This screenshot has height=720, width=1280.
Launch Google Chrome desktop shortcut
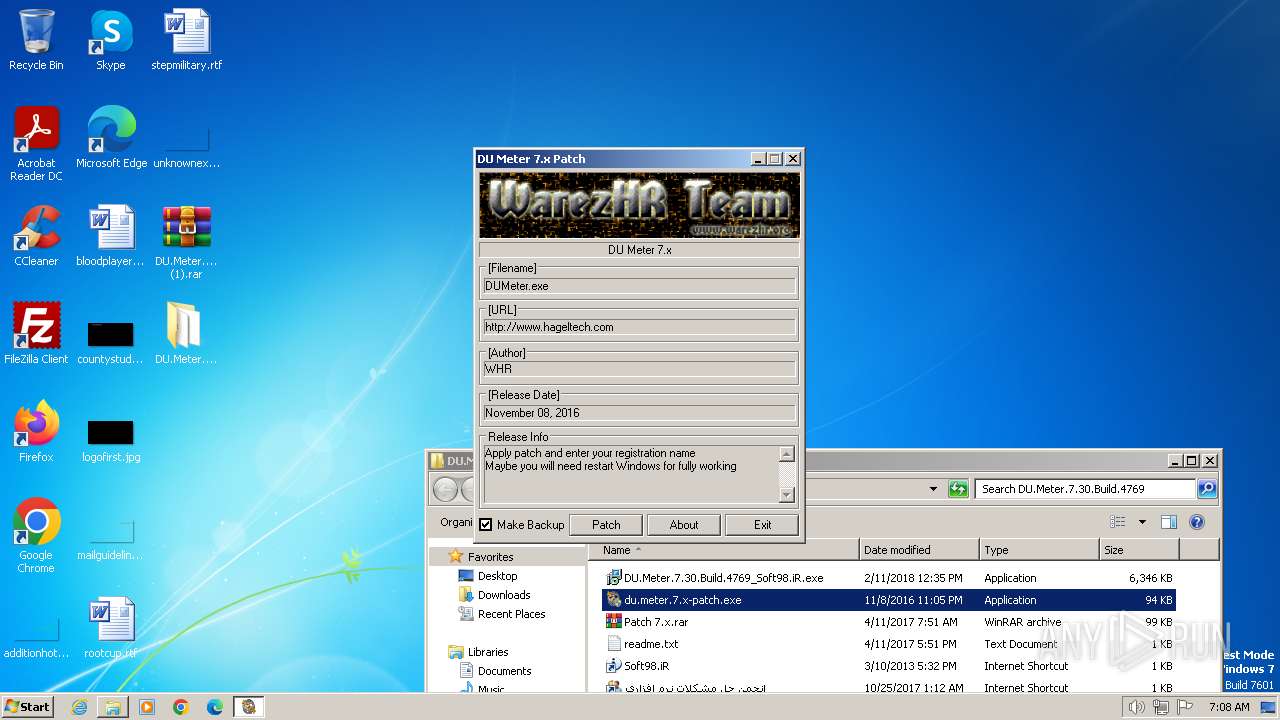pyautogui.click(x=36, y=535)
